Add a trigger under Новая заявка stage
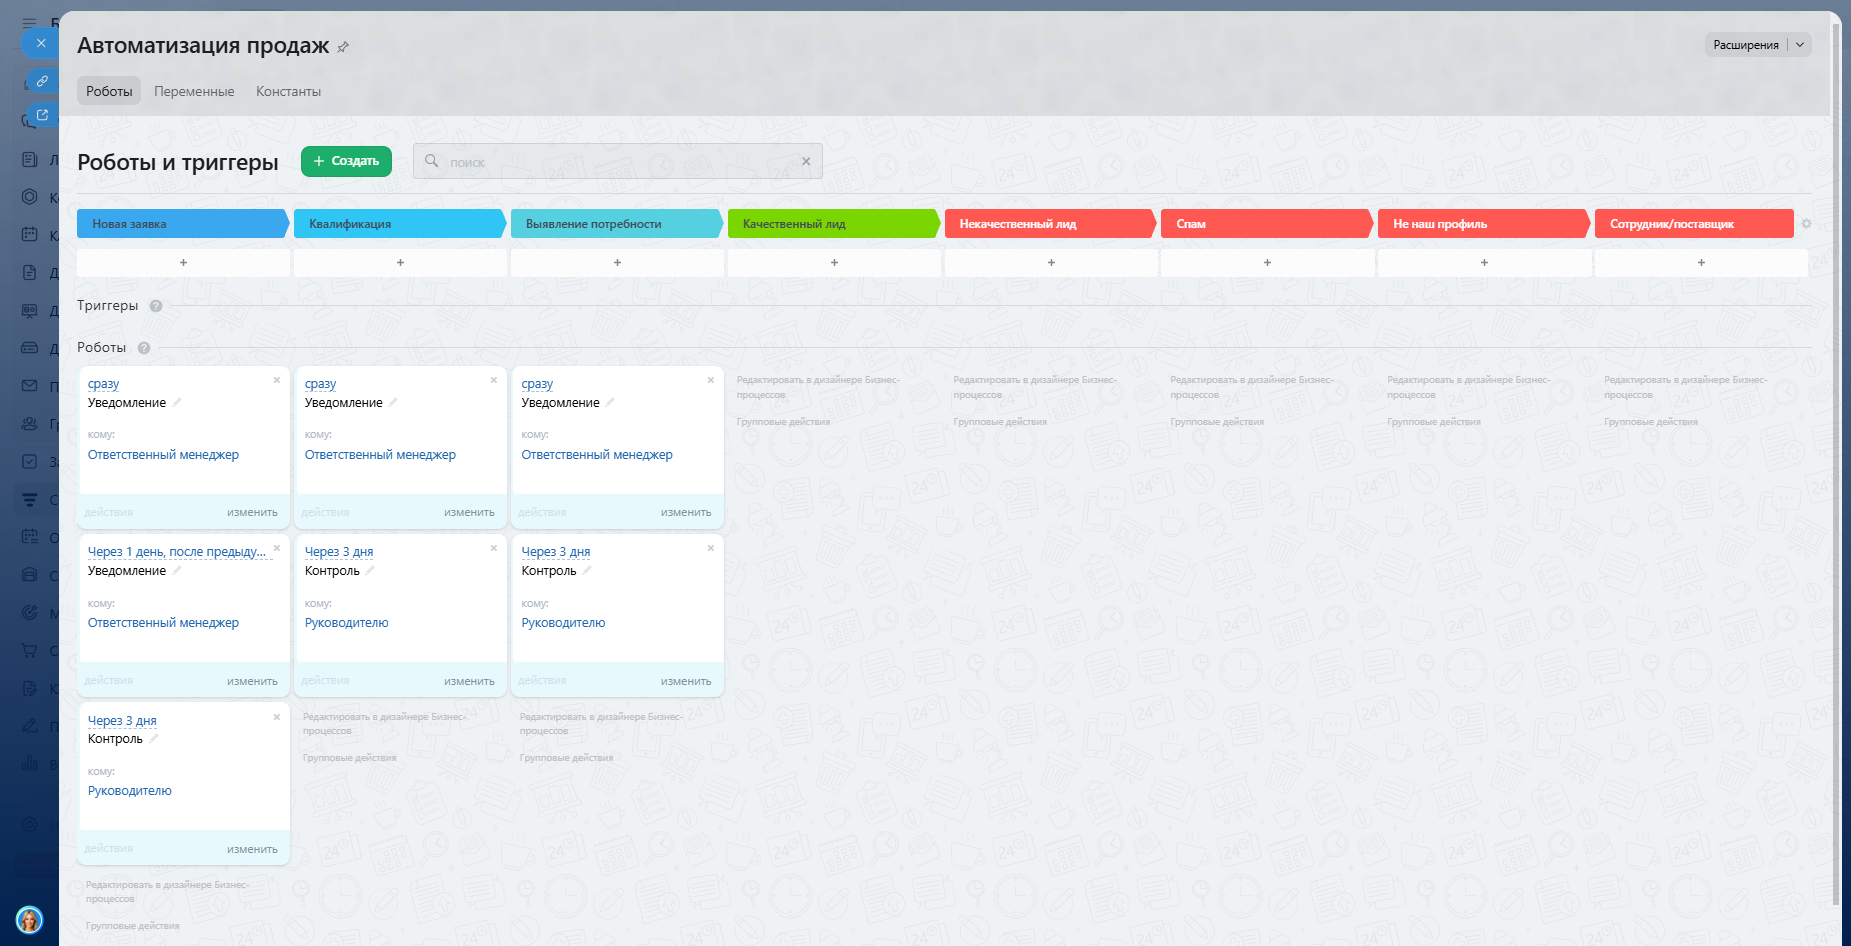1851x946 pixels. pos(183,262)
